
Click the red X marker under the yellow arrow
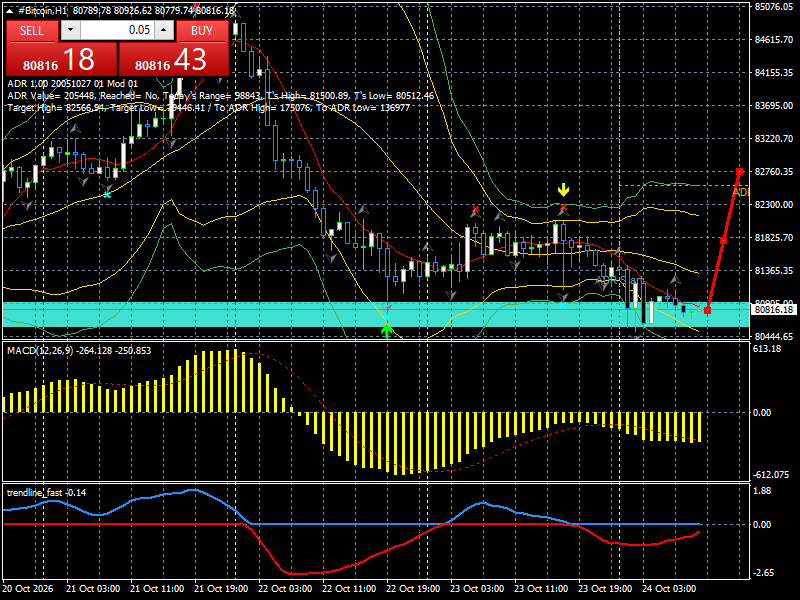coord(563,207)
